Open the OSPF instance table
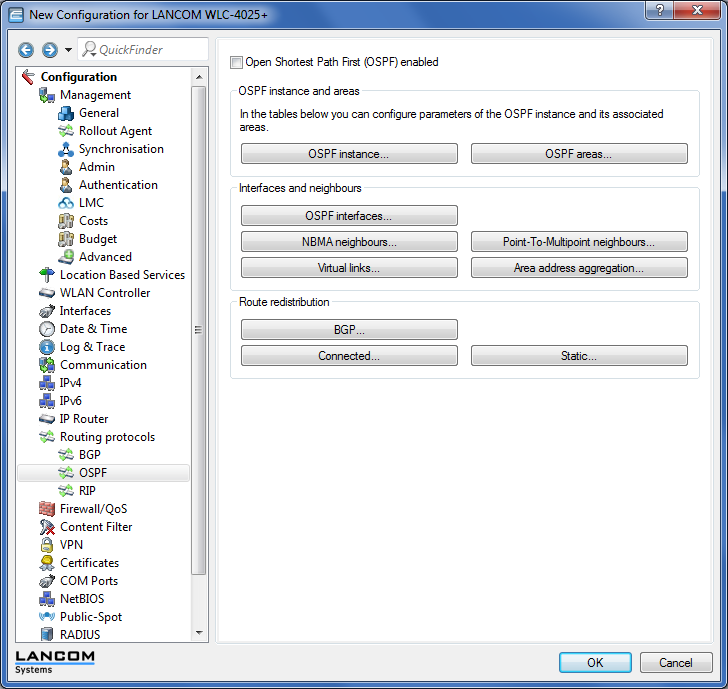Image resolution: width=728 pixels, height=689 pixels. click(x=349, y=154)
